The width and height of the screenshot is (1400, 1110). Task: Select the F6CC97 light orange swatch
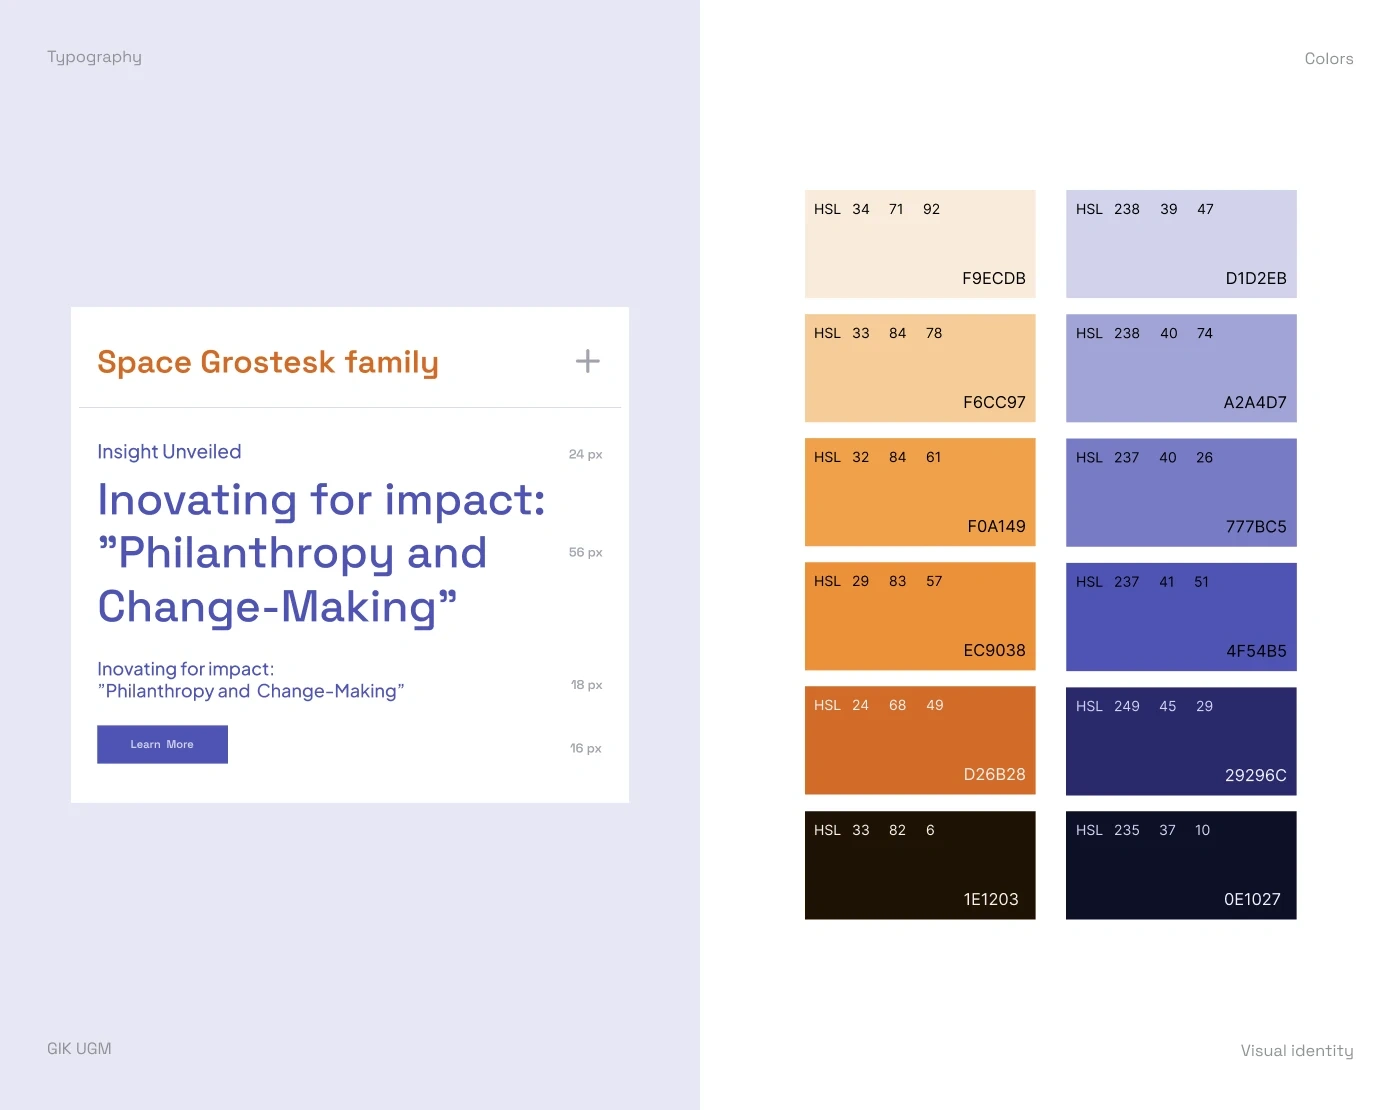coord(920,368)
